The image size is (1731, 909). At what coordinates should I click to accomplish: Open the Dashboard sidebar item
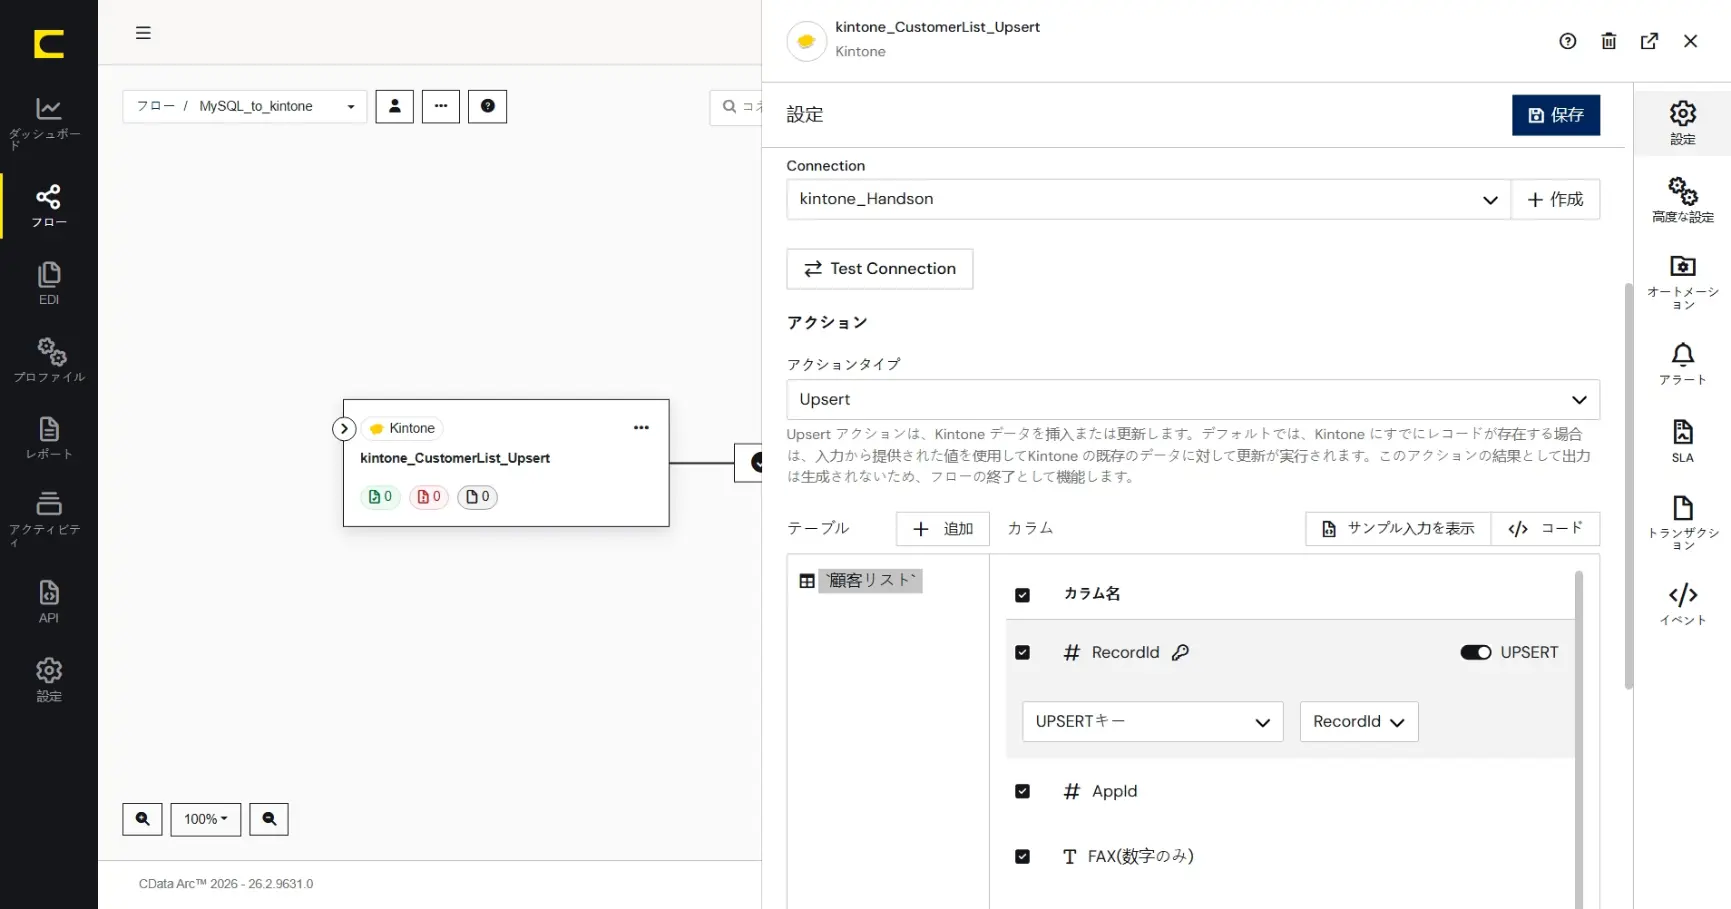point(48,123)
